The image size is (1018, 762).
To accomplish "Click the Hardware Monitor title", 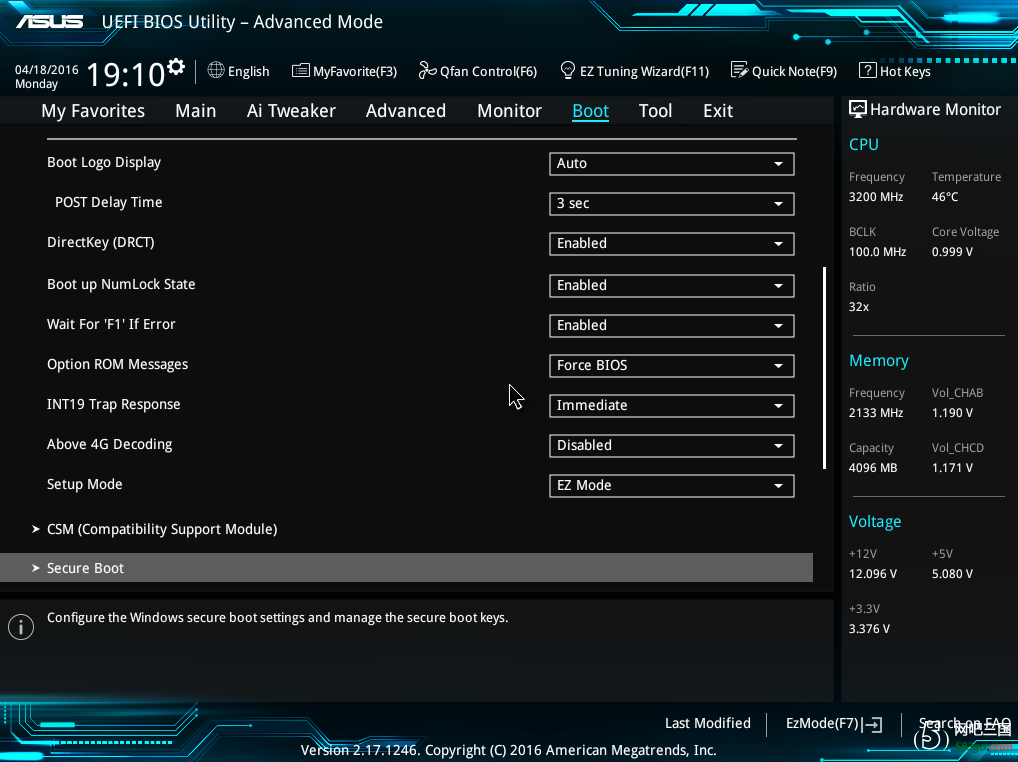I will tap(935, 110).
